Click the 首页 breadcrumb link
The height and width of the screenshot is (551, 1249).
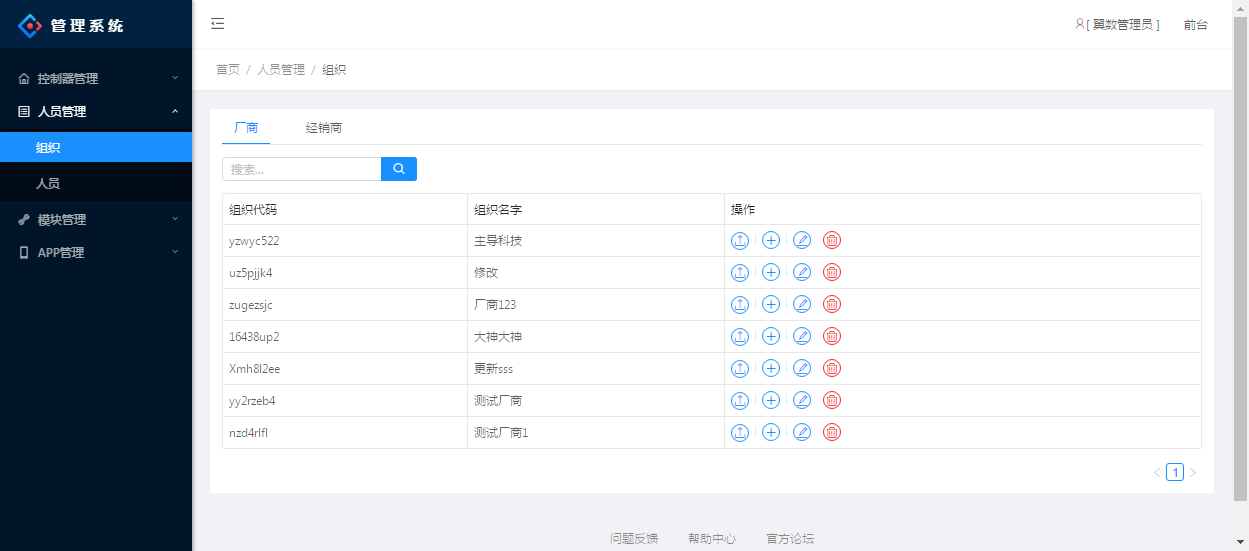tap(228, 70)
